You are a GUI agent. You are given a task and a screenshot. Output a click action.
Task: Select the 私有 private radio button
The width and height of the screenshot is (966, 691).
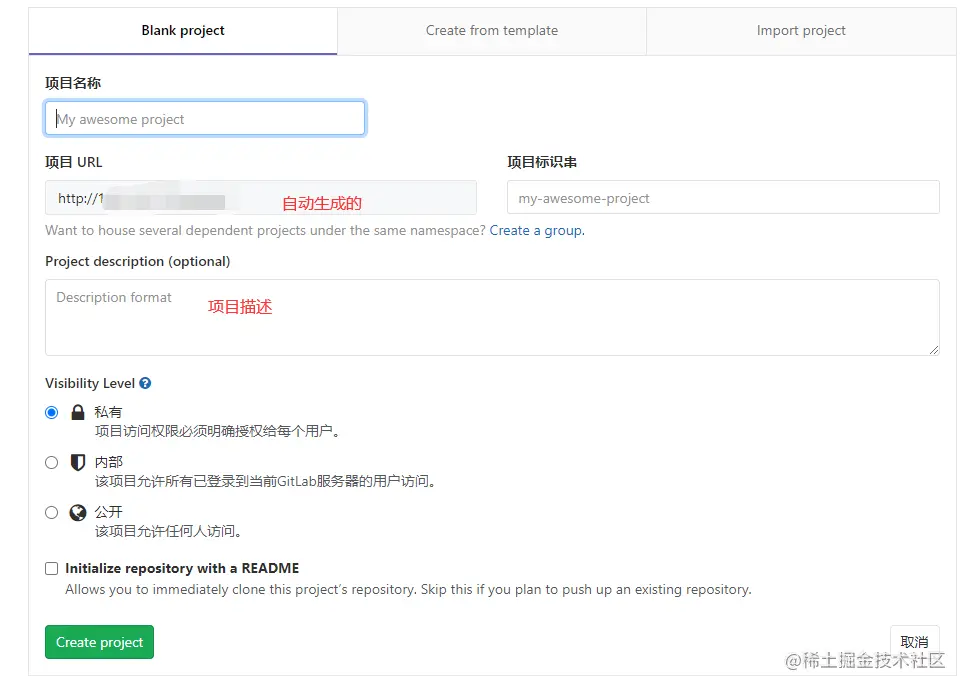pyautogui.click(x=52, y=413)
